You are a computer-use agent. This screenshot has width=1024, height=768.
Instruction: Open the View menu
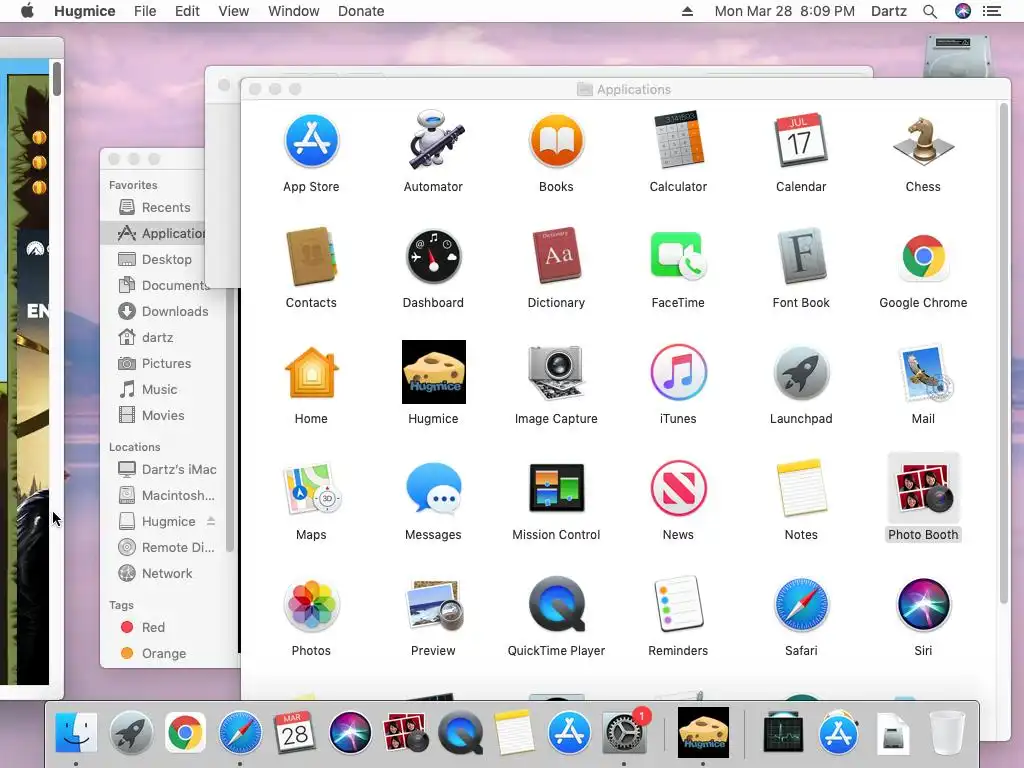(x=234, y=11)
